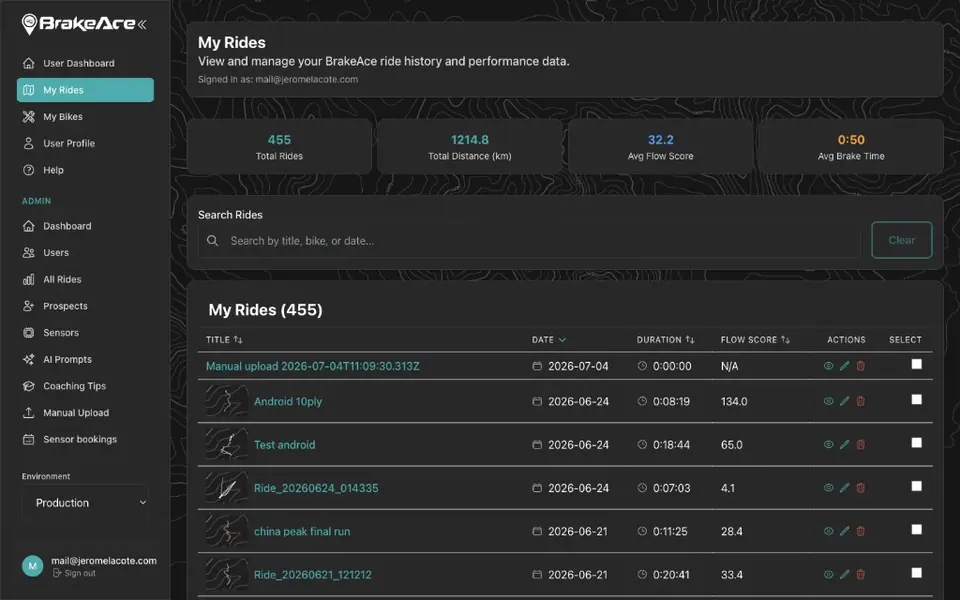Screen dimensions: 960x600
Task: Sort rides by Title column
Action: click(x=224, y=340)
